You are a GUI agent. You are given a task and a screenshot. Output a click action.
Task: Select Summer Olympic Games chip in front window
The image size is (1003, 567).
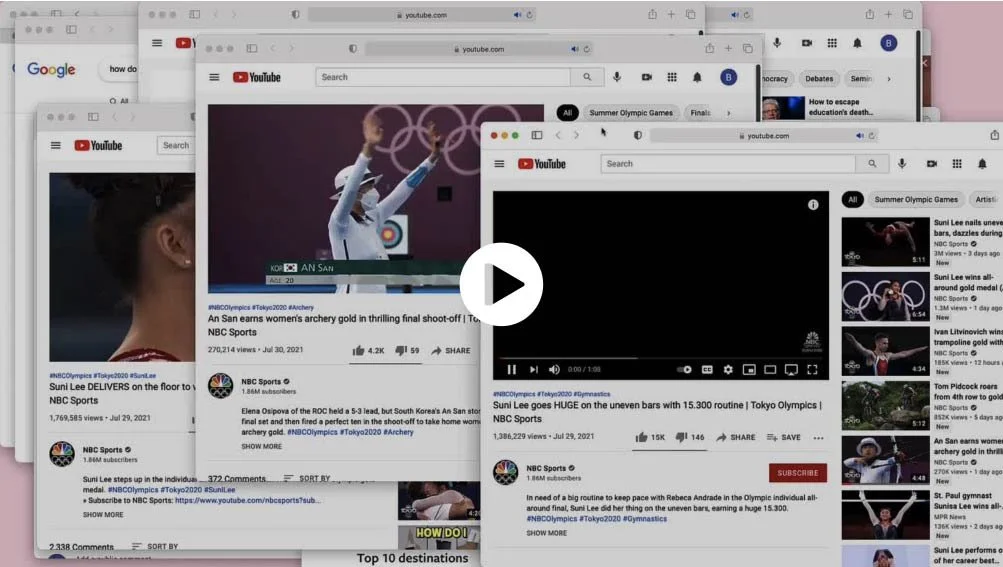916,200
